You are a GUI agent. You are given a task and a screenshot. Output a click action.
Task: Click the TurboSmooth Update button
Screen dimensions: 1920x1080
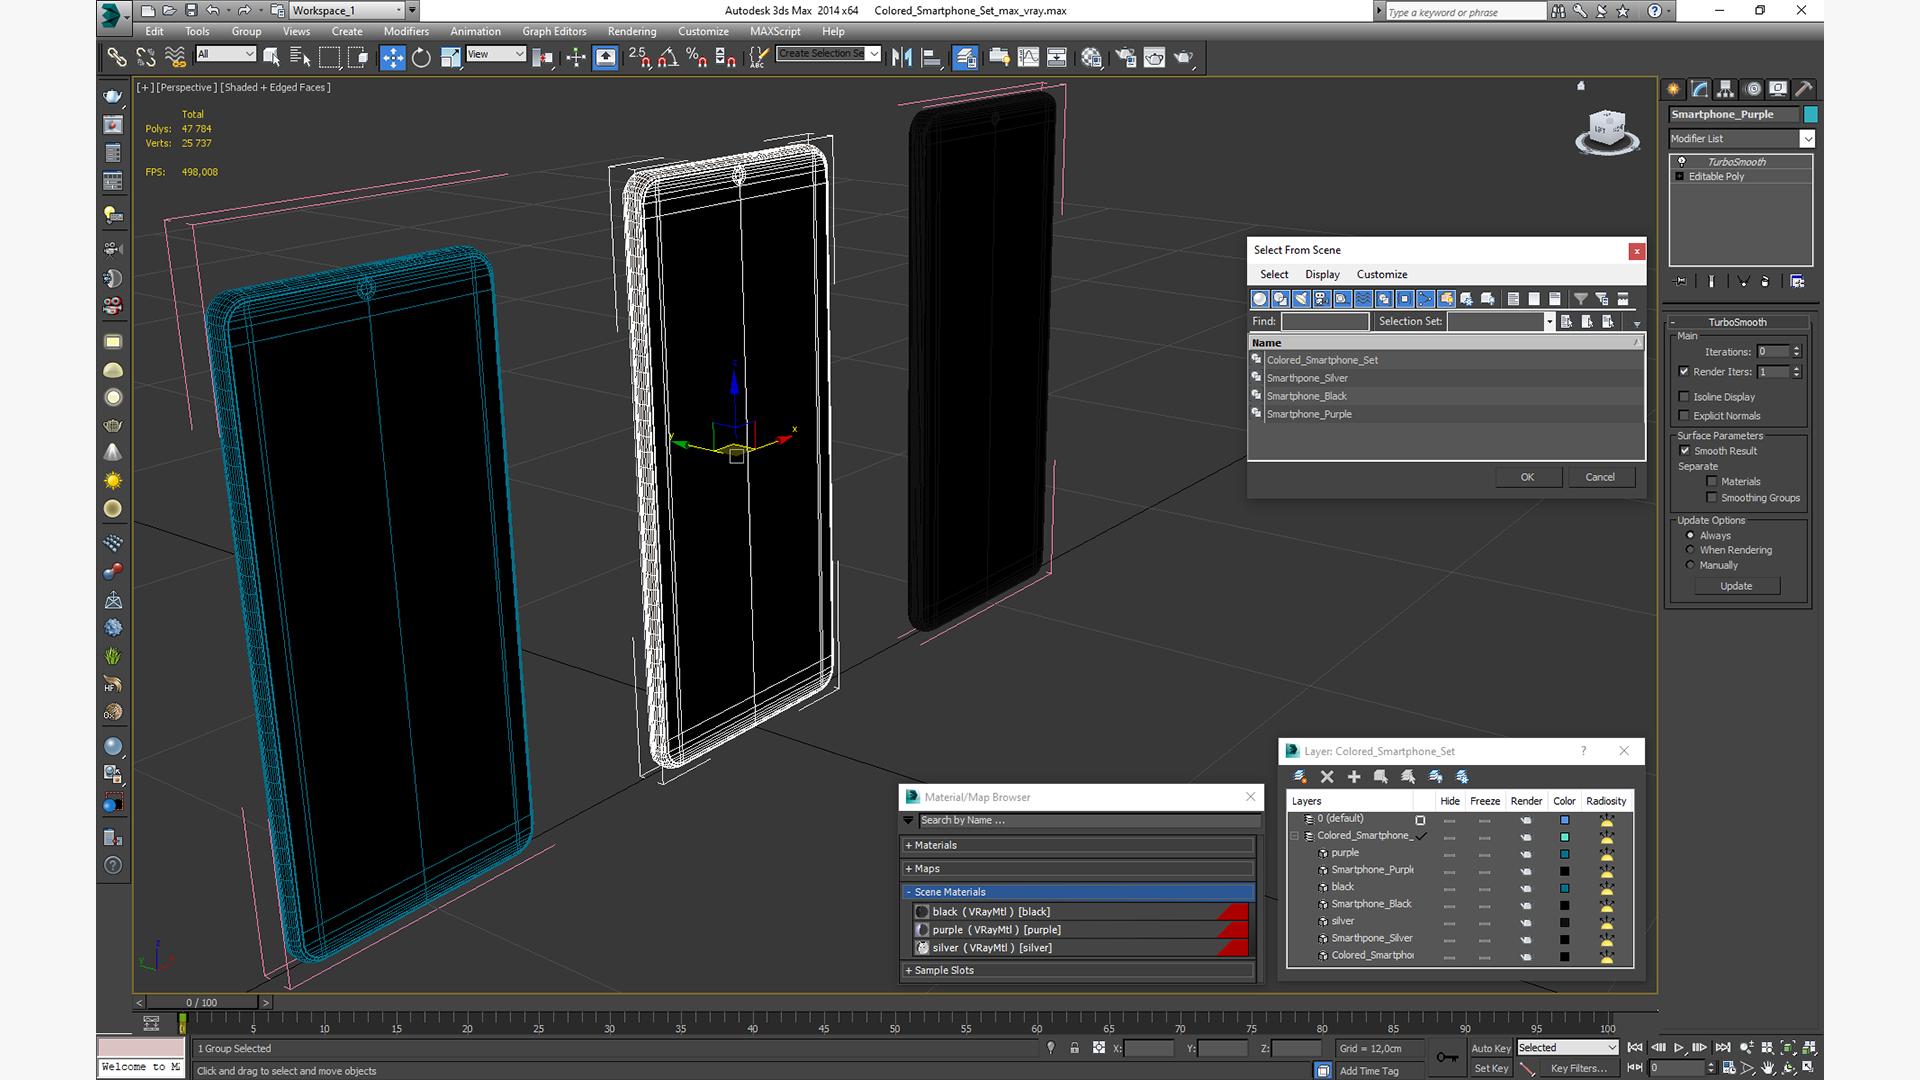1736,586
